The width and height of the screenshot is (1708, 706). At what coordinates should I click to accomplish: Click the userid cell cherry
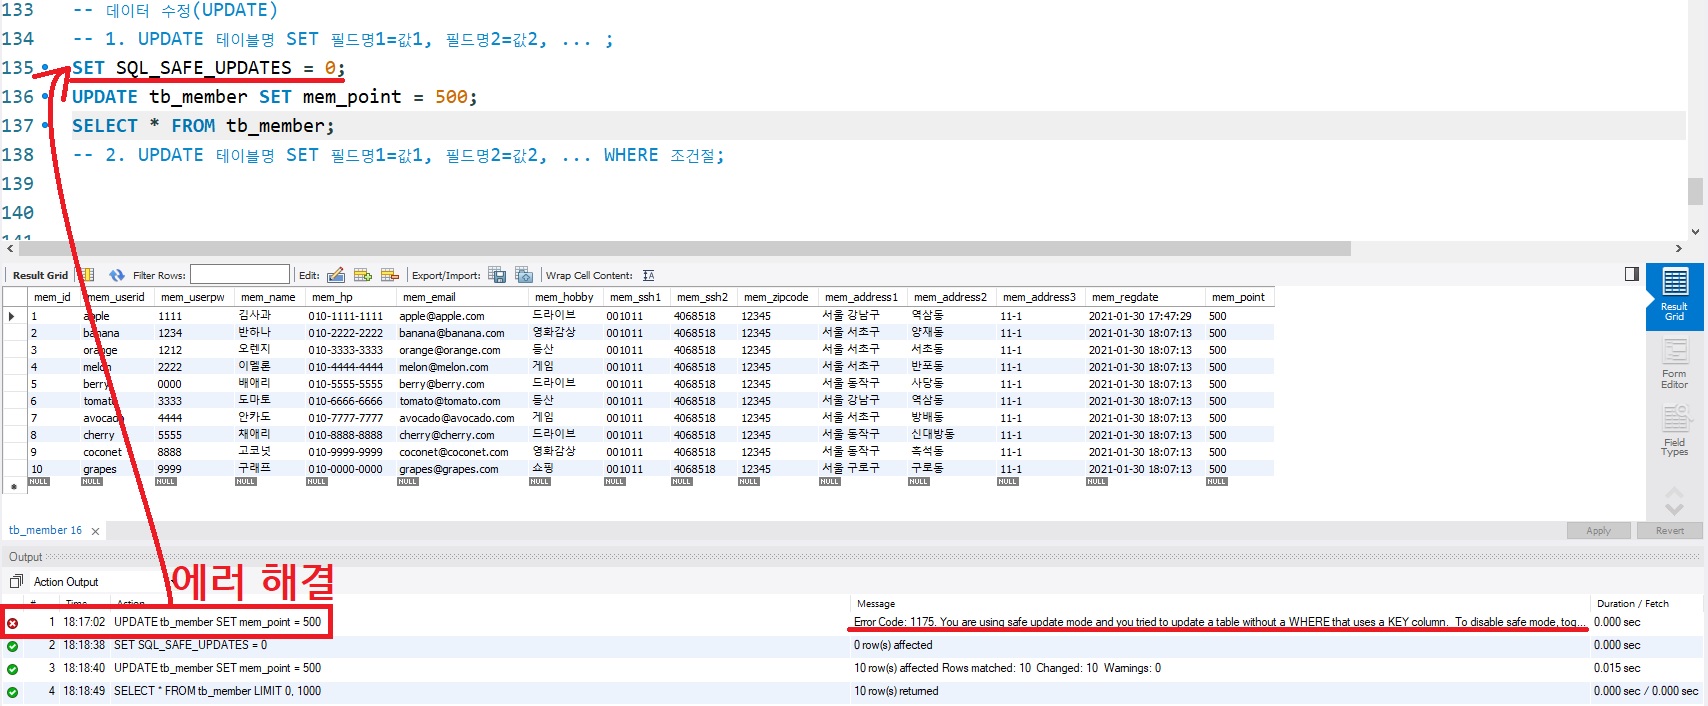coord(99,435)
